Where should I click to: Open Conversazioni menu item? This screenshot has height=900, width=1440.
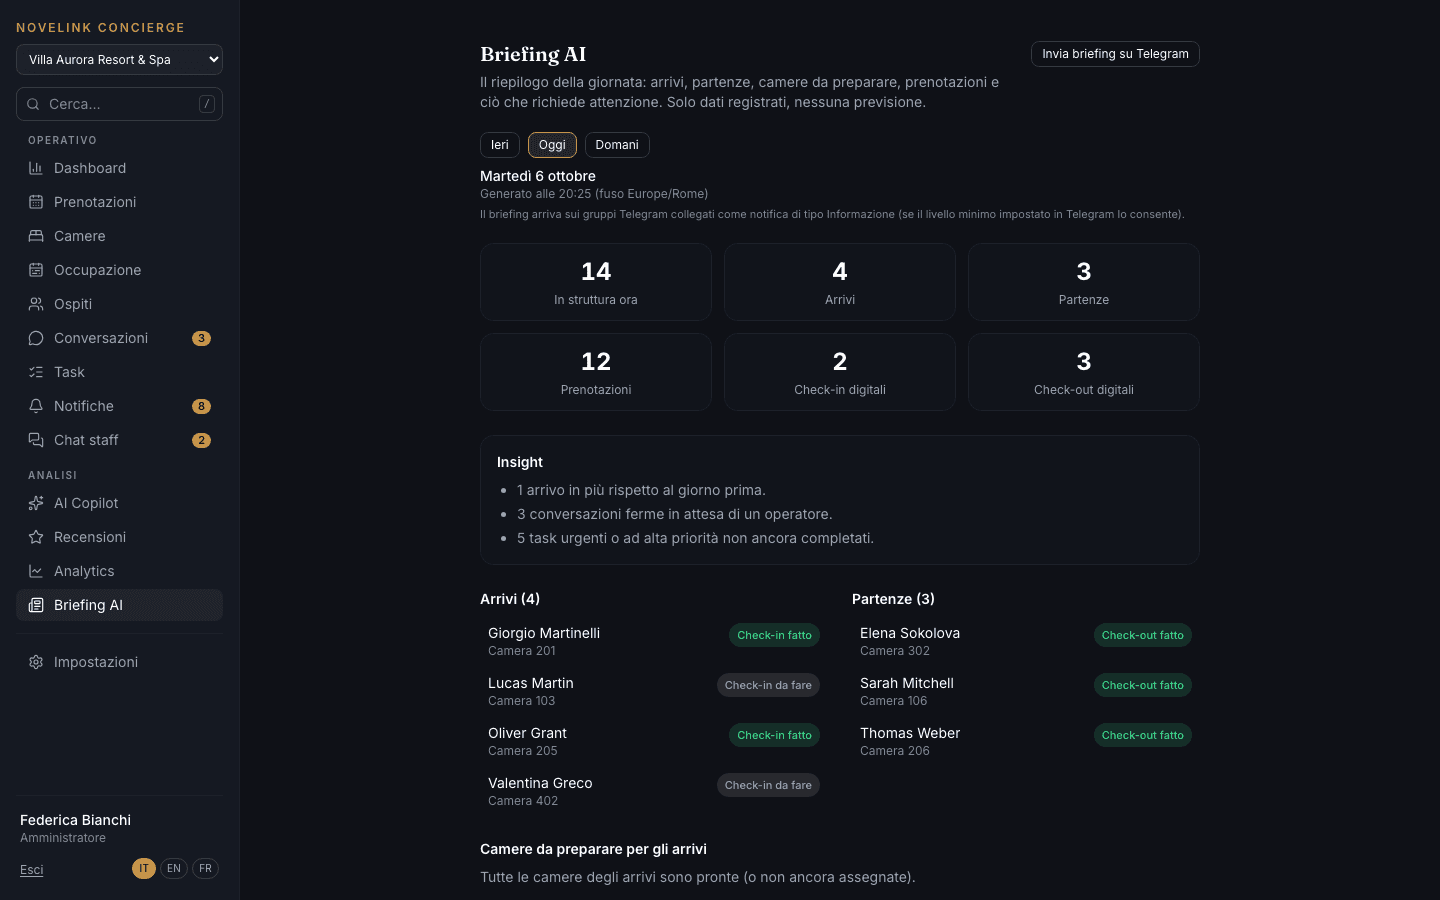[x=119, y=338]
